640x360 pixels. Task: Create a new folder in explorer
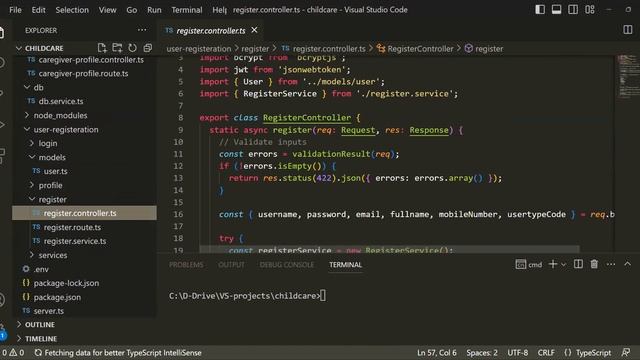(117, 48)
